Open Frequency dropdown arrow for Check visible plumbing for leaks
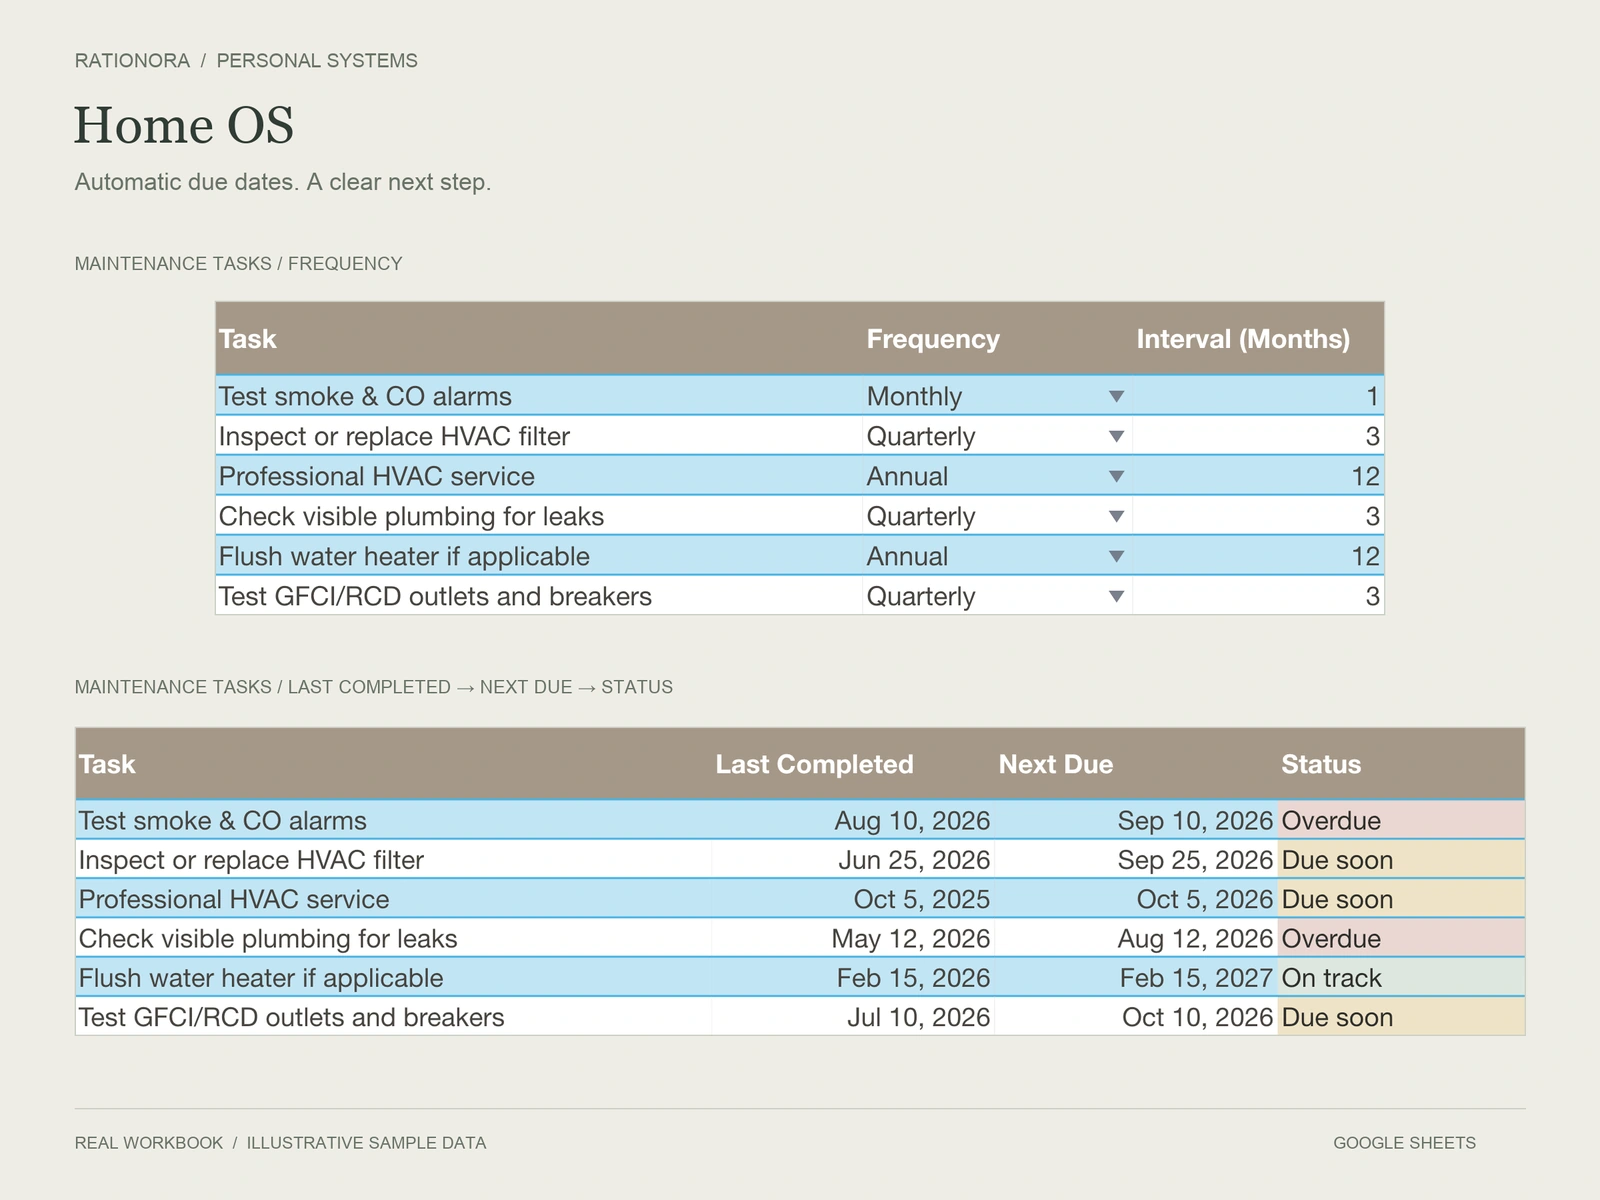The image size is (1600, 1200). [x=1117, y=517]
